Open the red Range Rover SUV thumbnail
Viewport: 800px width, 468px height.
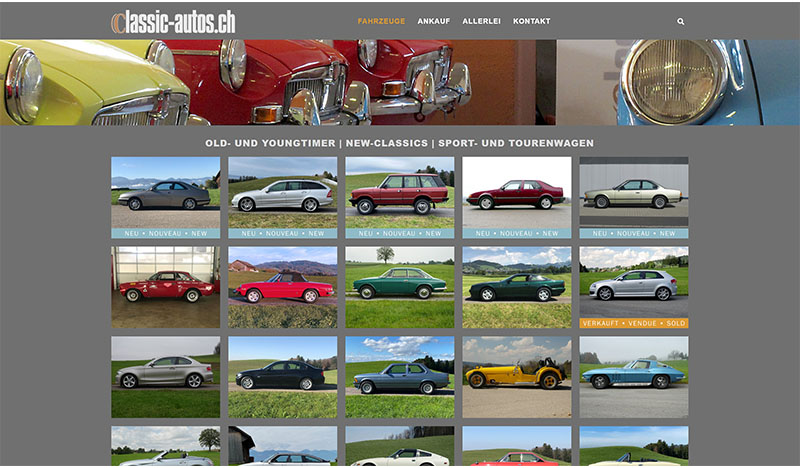[x=399, y=198]
